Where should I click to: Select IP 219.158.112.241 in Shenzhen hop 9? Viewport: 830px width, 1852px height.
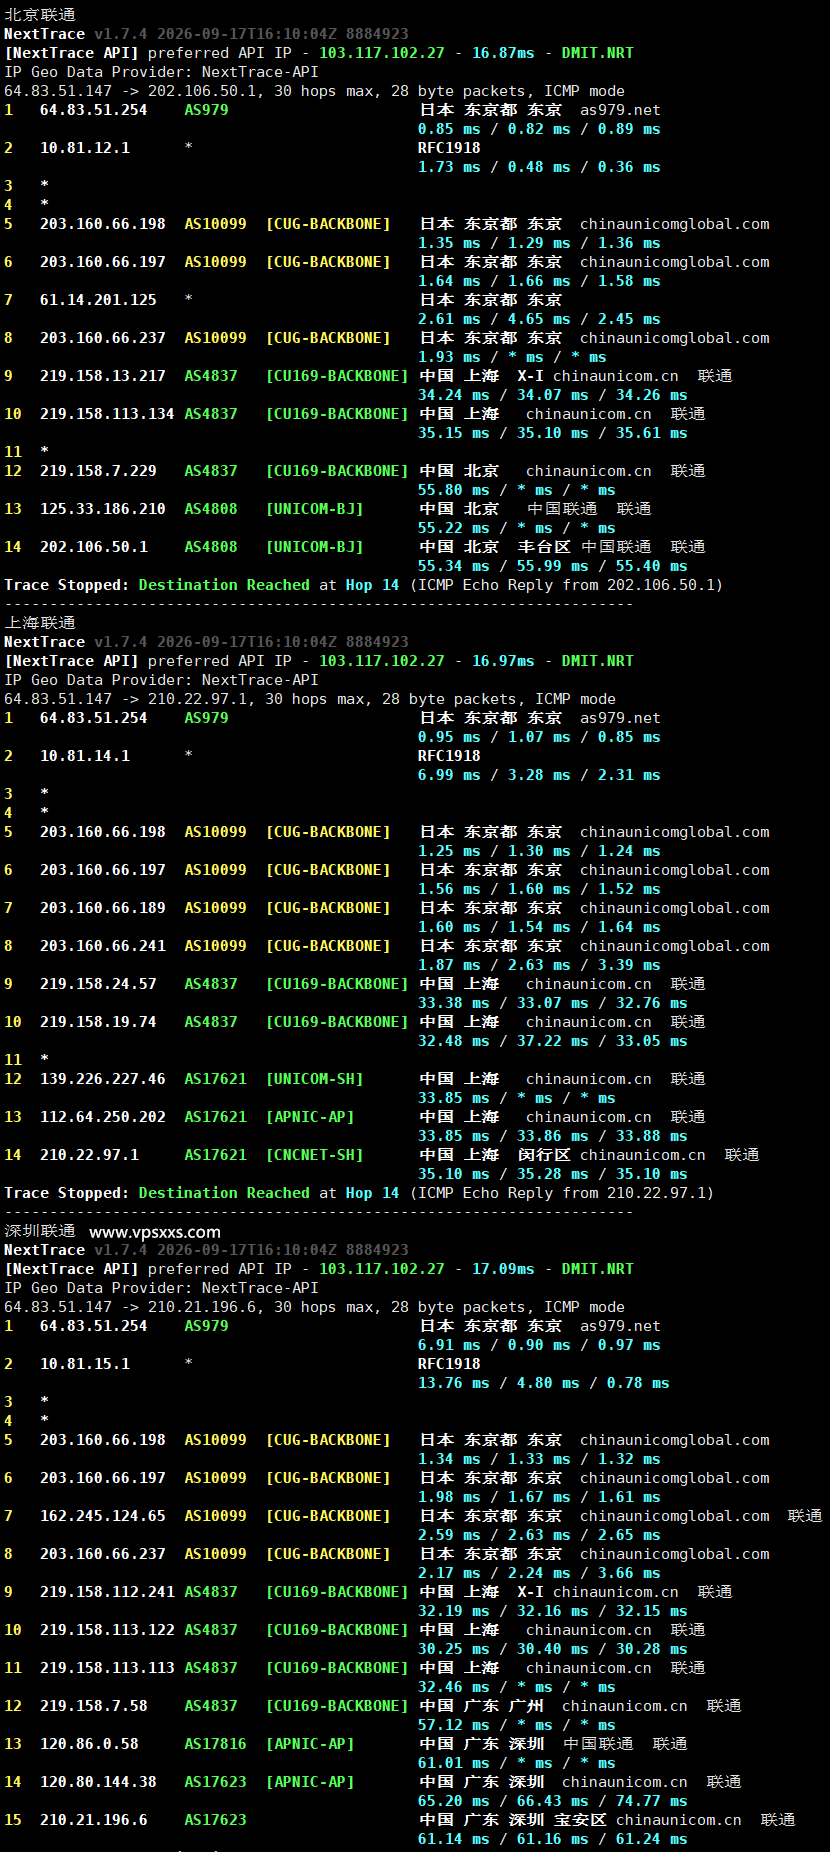tap(107, 1592)
